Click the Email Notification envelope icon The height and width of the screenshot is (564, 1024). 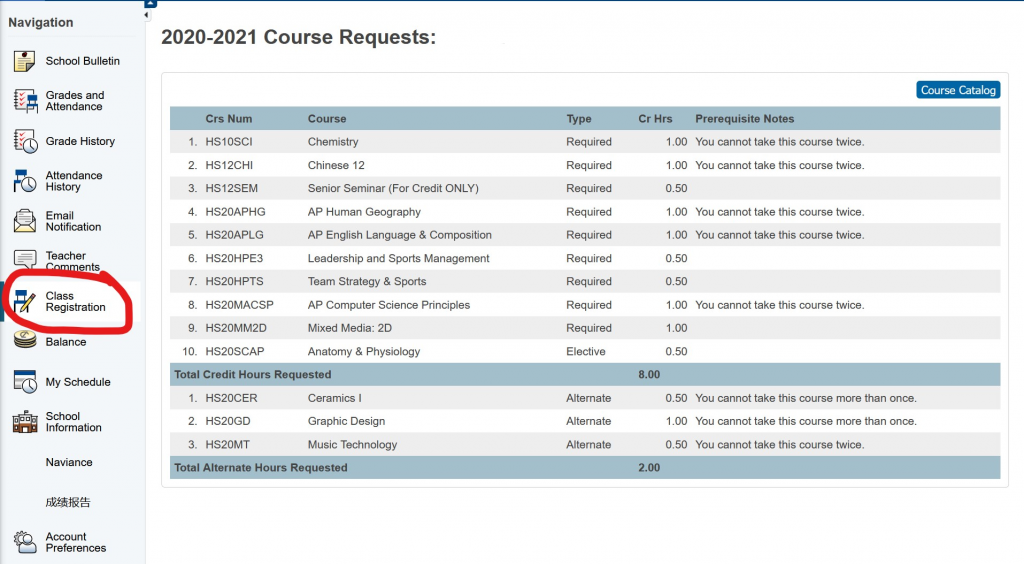(25, 221)
